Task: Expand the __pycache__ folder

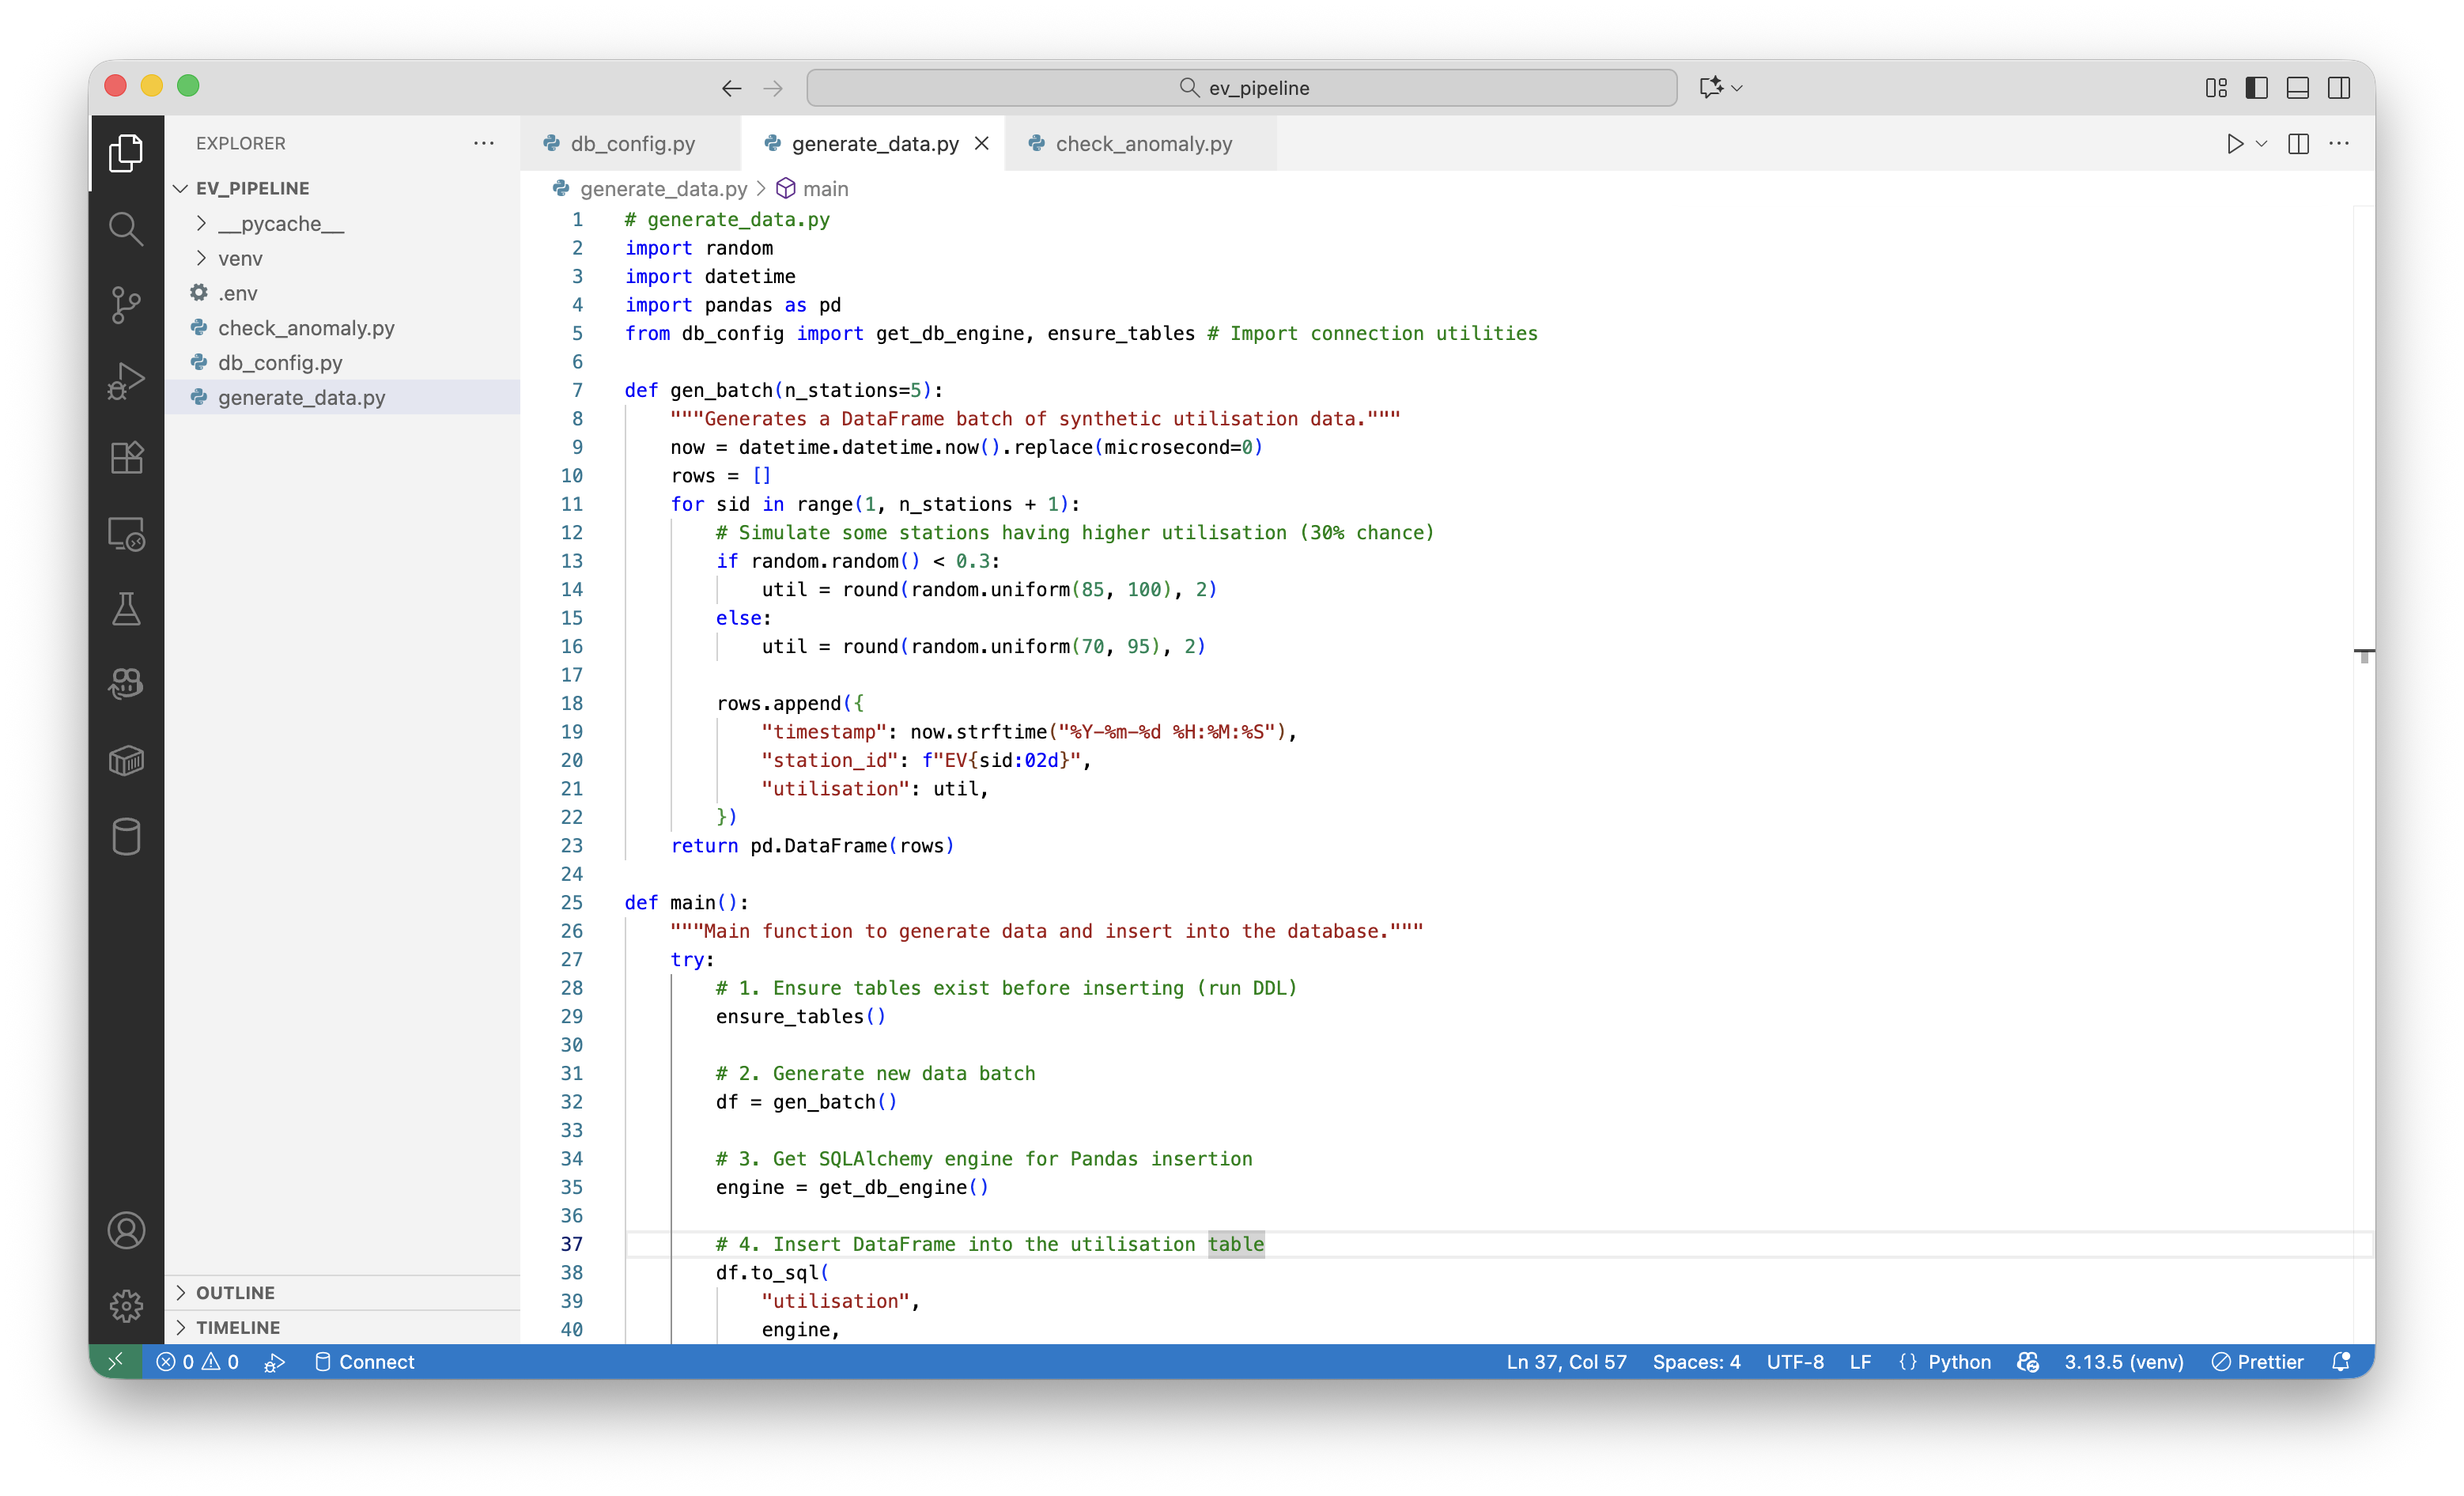Action: [280, 224]
